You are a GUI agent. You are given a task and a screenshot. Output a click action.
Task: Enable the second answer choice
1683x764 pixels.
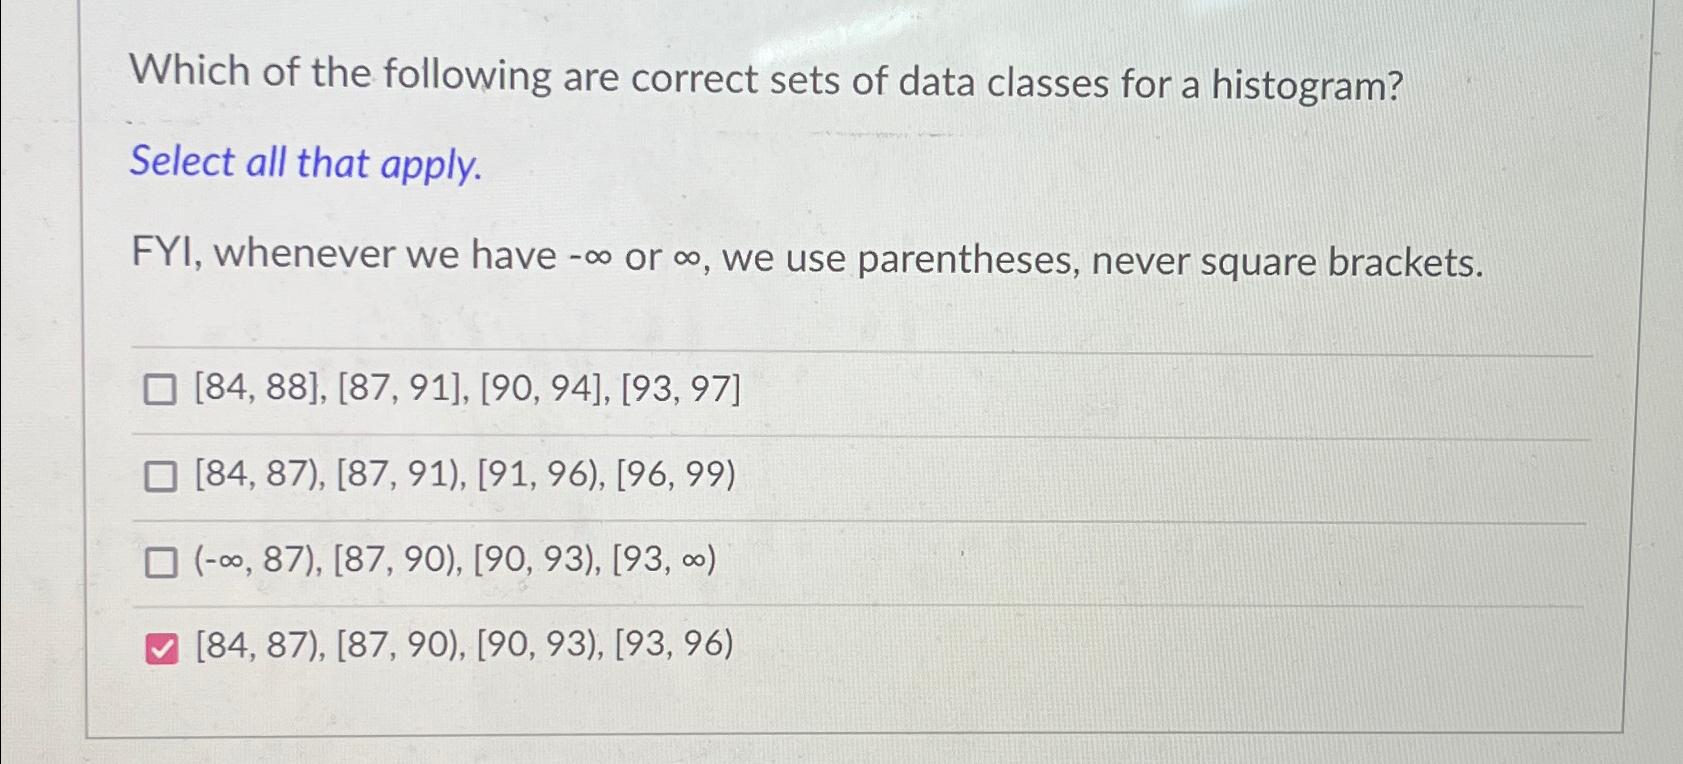(x=160, y=478)
